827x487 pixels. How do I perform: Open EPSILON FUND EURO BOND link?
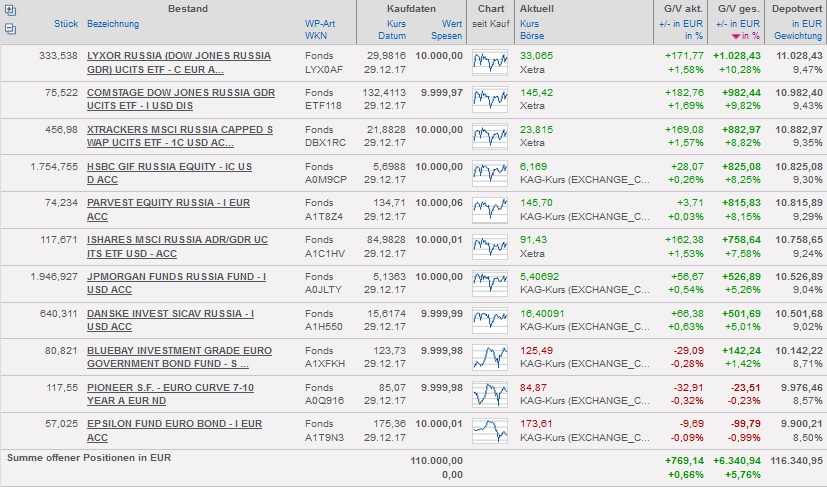pos(174,431)
